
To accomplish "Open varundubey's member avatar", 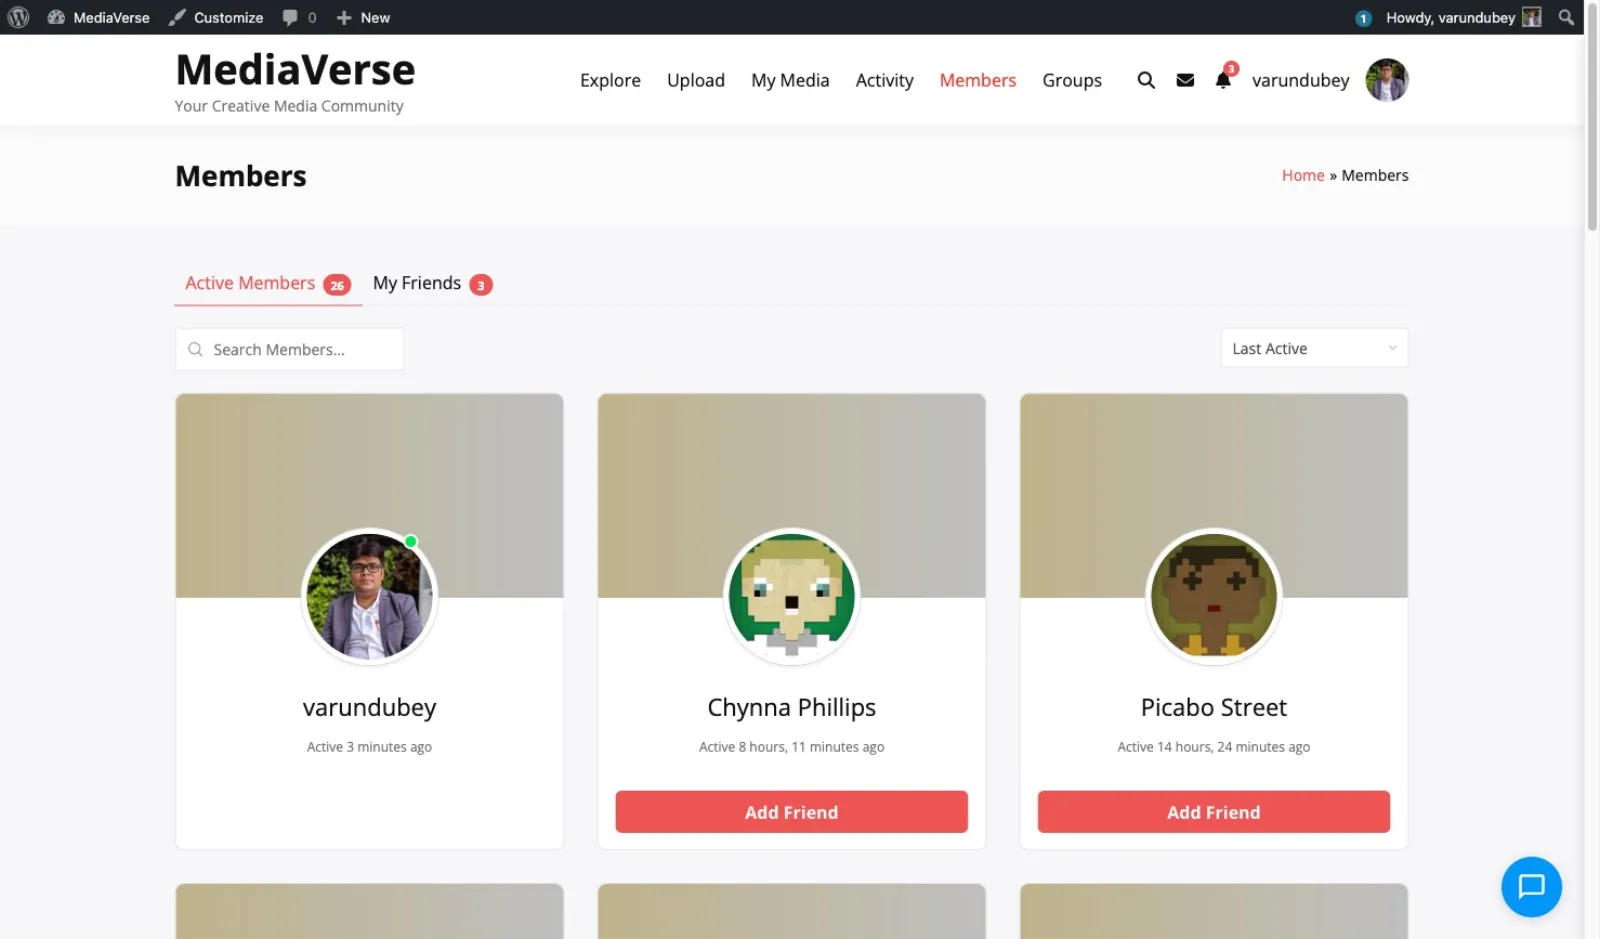I will coord(370,596).
